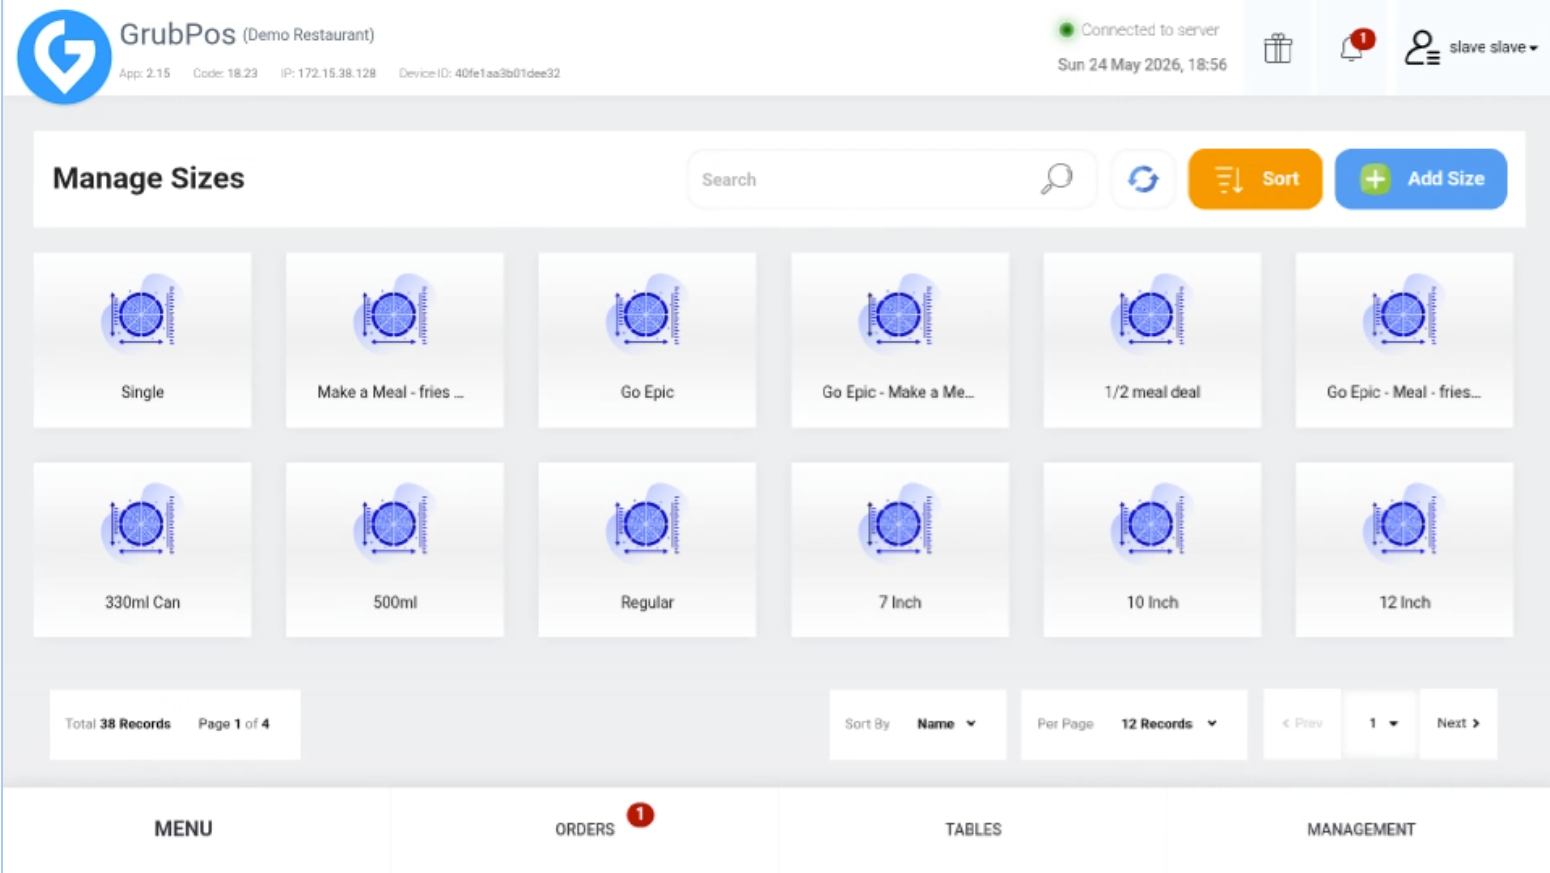Go to the Next page
This screenshot has height=873, width=1550.
coord(1458,723)
